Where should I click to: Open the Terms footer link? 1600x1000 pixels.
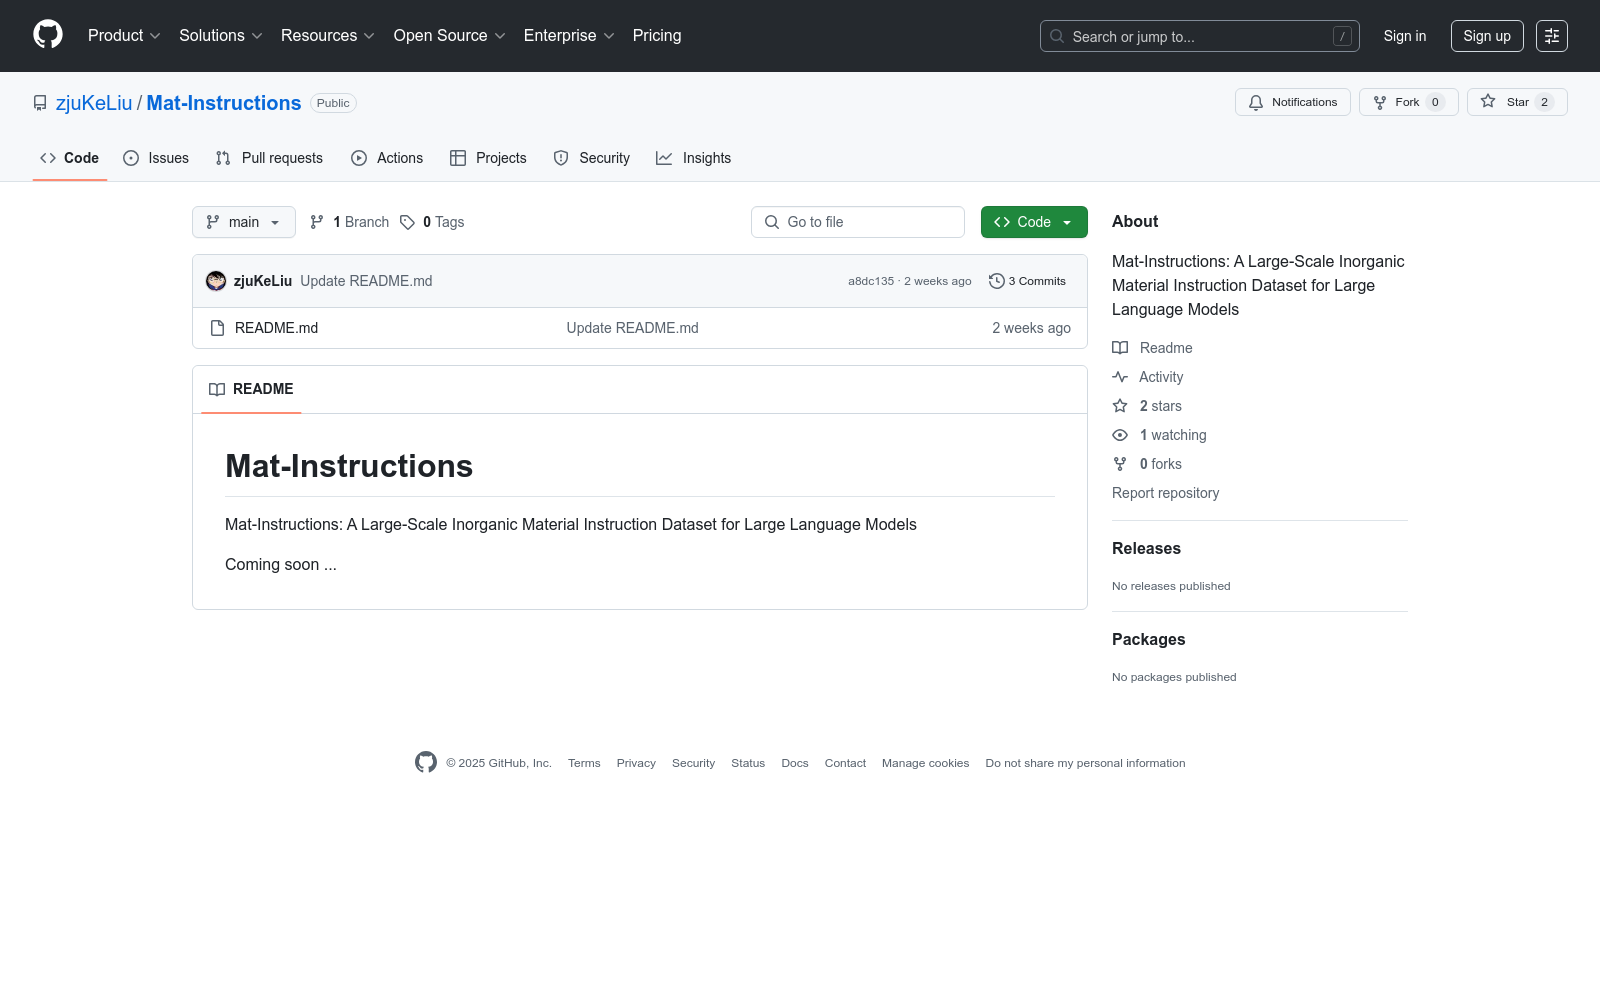584,763
